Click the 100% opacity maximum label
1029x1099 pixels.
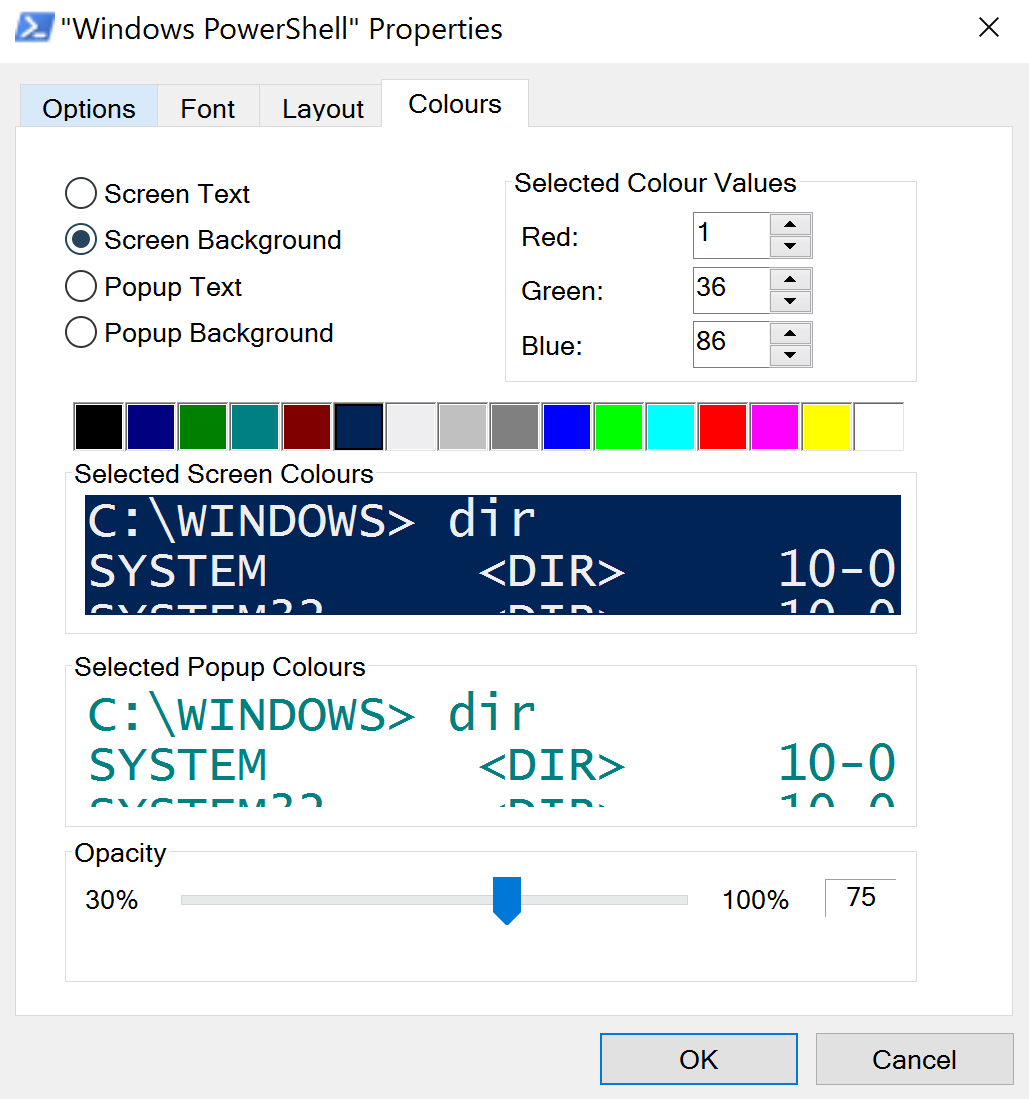click(x=756, y=900)
